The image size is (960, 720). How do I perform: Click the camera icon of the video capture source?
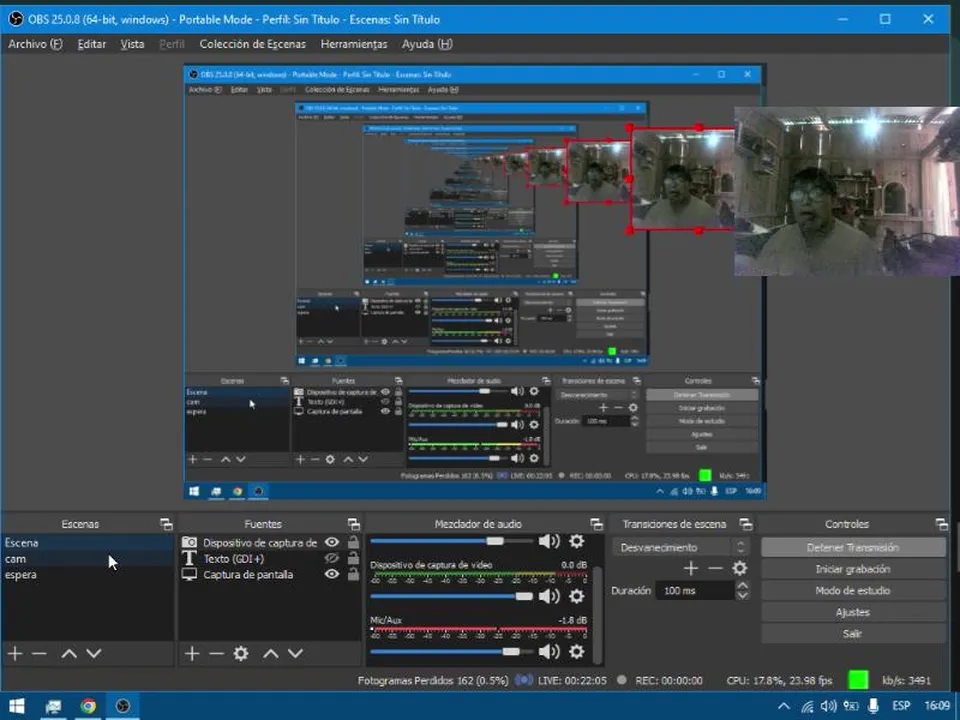point(190,542)
